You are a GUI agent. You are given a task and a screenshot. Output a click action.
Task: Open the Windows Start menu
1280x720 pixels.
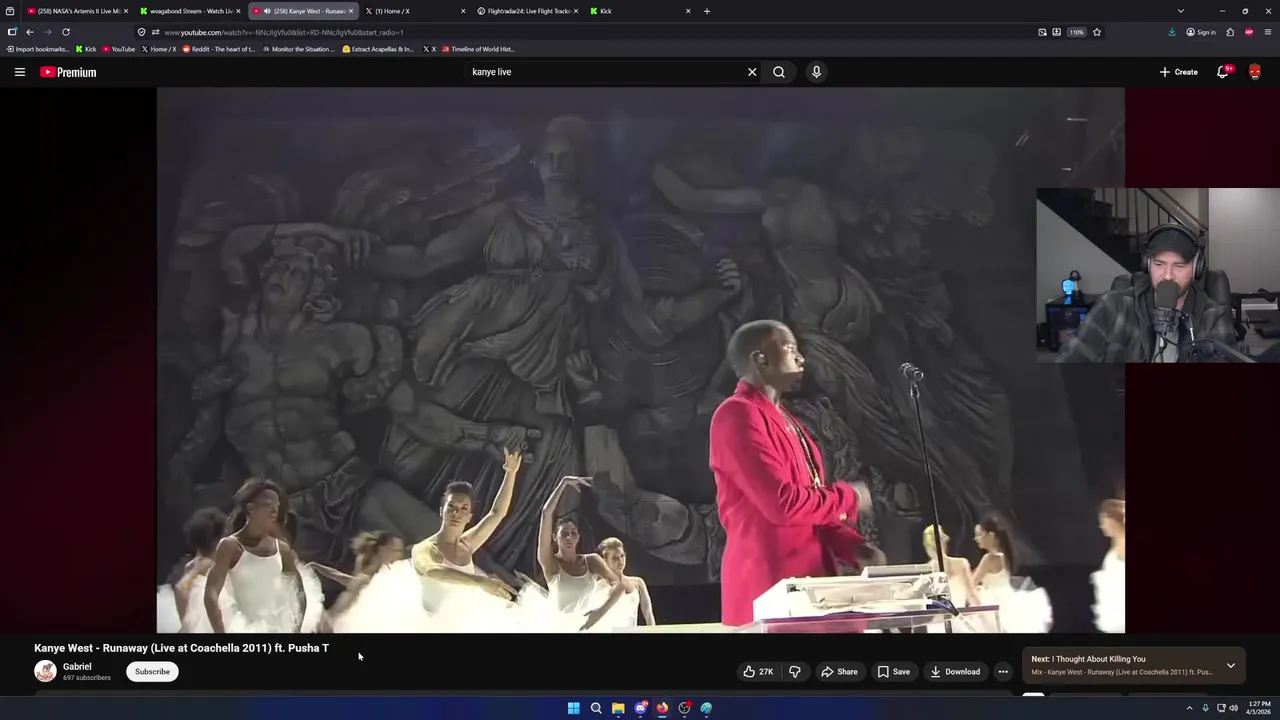pyautogui.click(x=574, y=708)
